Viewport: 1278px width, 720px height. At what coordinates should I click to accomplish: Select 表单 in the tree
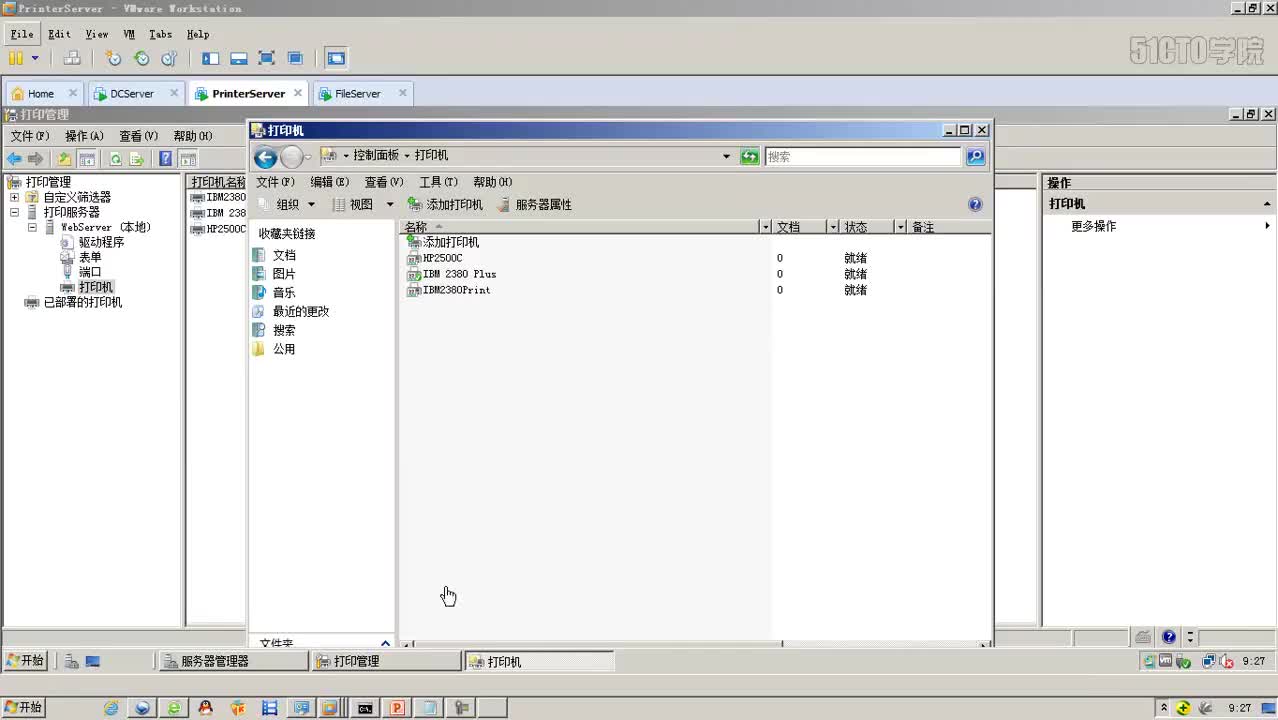(x=90, y=257)
